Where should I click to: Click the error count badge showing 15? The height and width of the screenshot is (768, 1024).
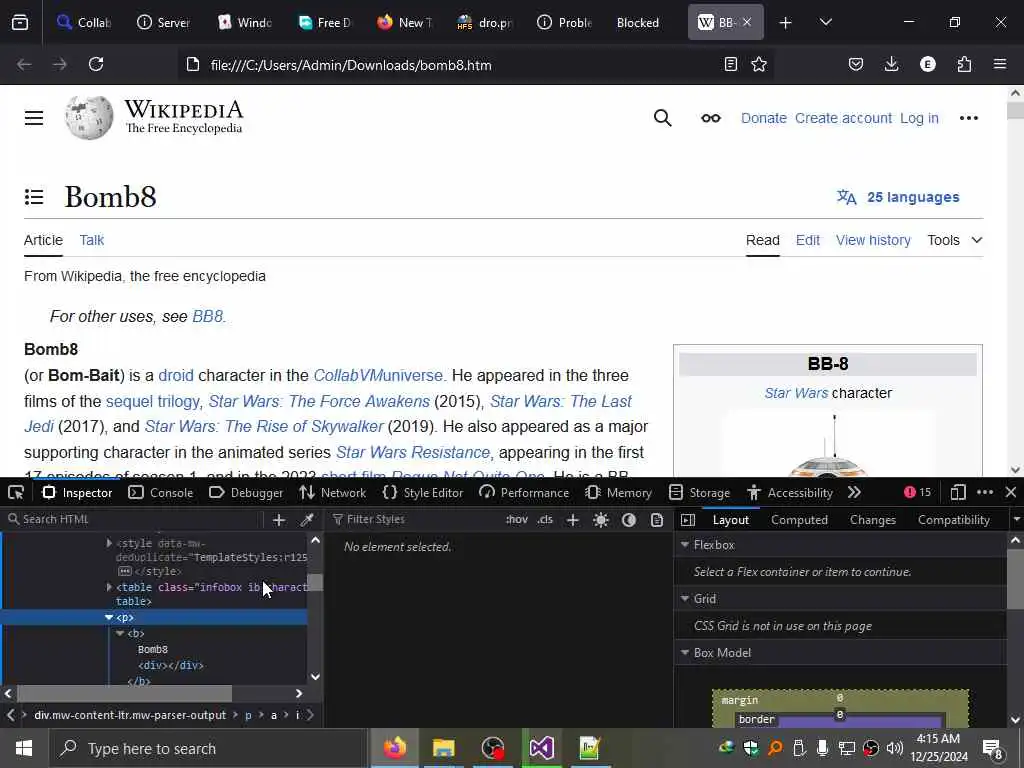[918, 492]
